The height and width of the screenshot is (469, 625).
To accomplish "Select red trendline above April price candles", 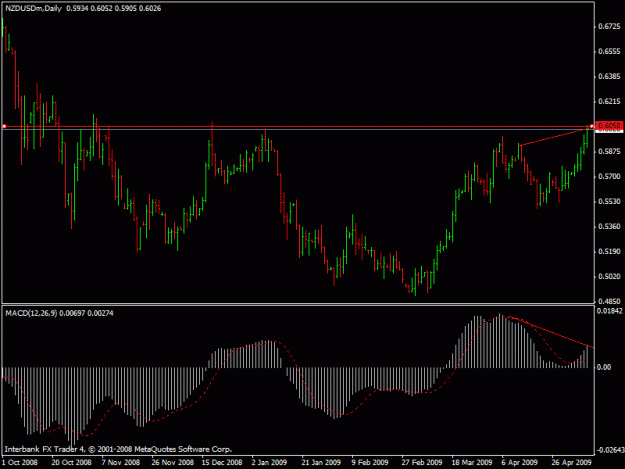I will pyautogui.click(x=555, y=136).
